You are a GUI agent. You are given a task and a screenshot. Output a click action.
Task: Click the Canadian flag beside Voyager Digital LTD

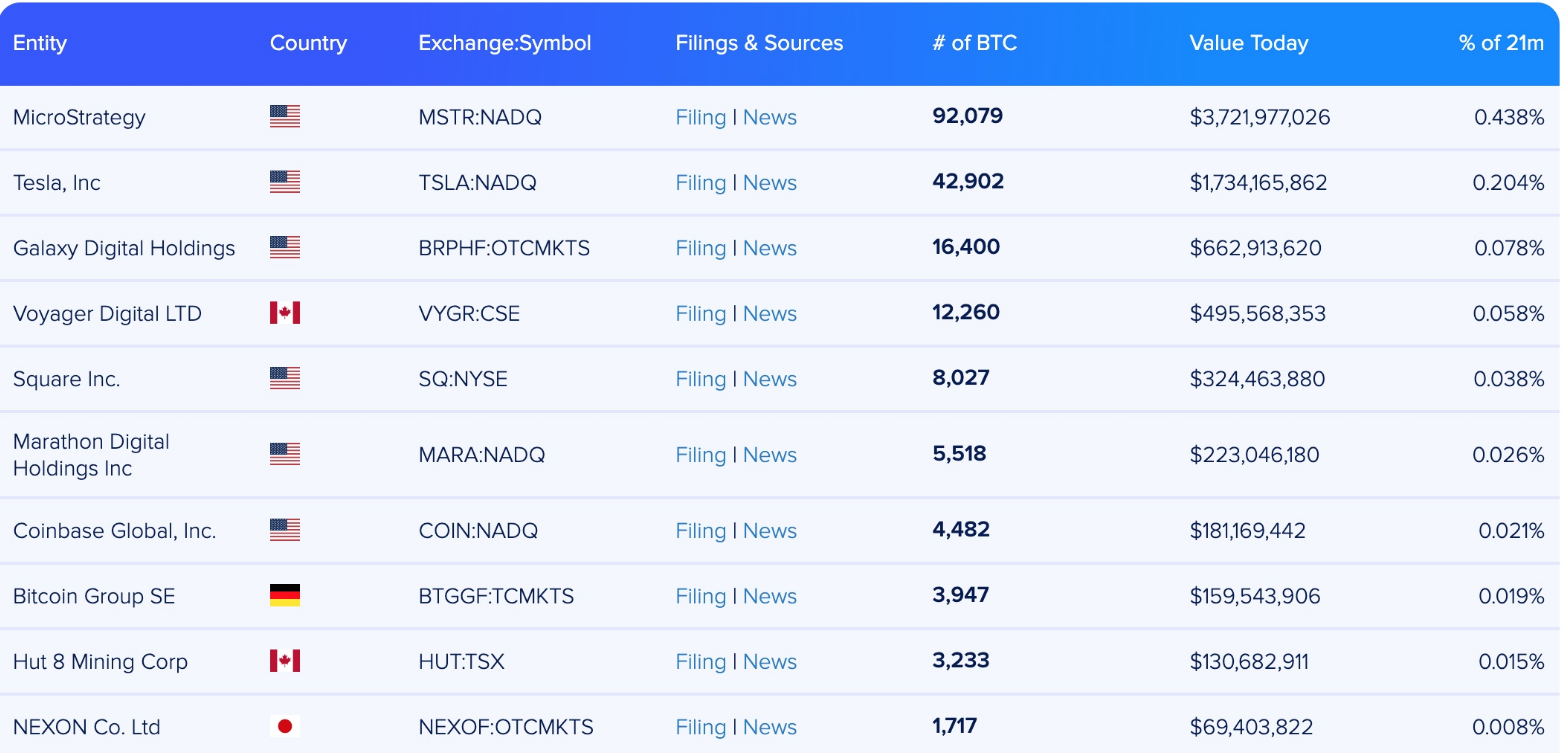click(285, 313)
